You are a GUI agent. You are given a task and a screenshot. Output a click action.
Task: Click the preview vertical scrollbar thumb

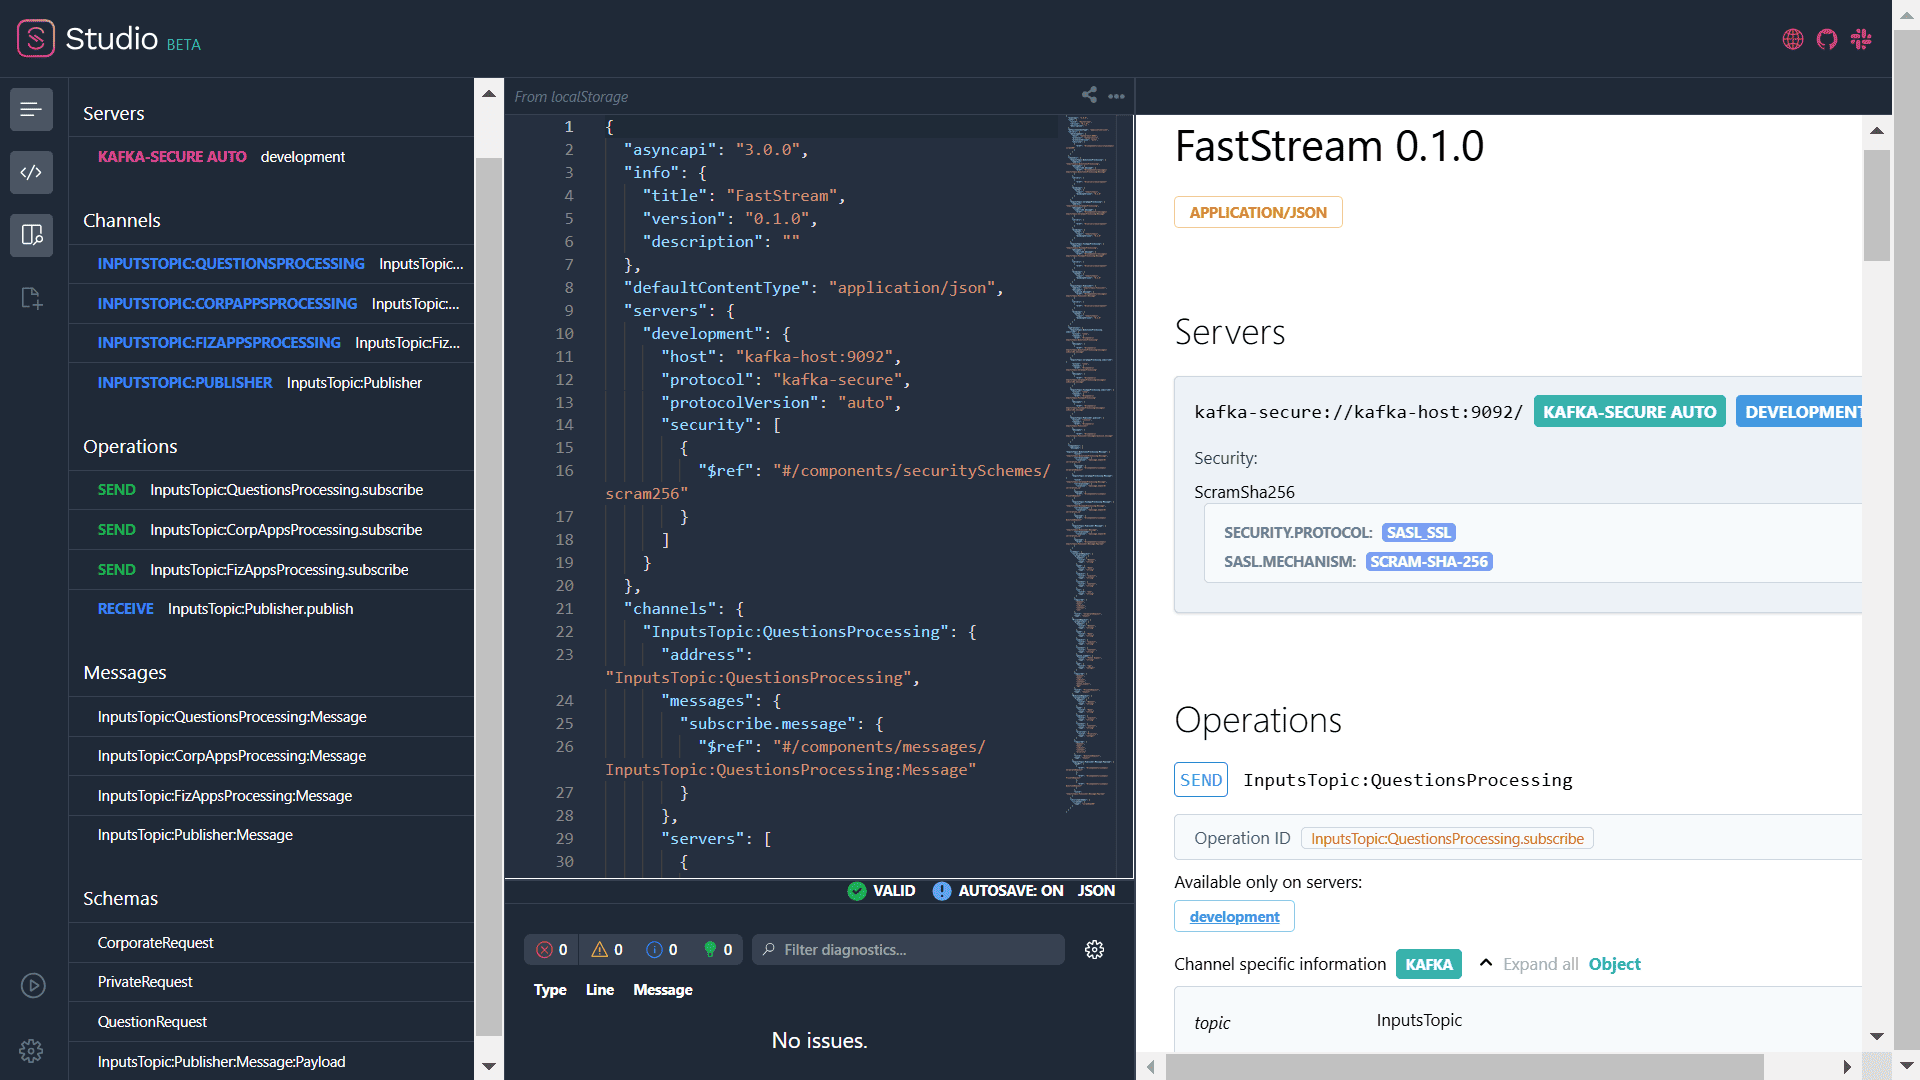pyautogui.click(x=1877, y=205)
